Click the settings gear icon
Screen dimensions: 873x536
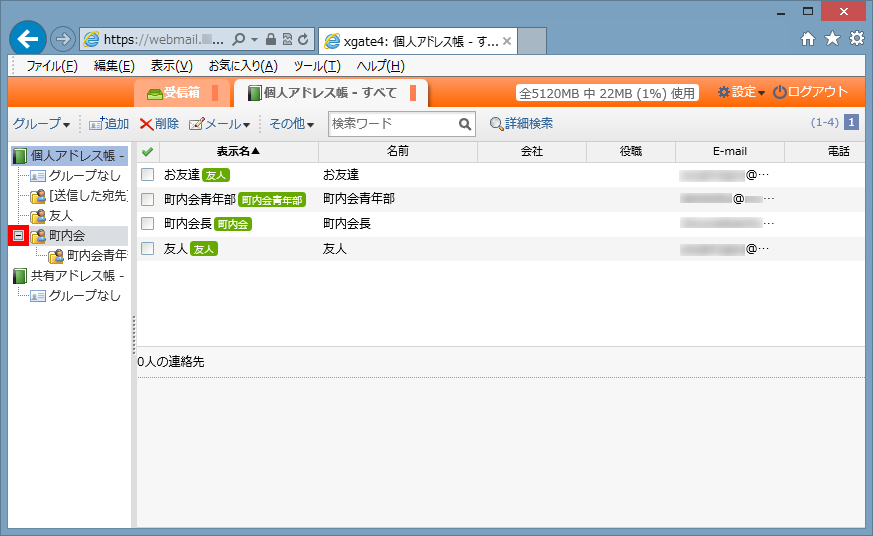pos(724,92)
